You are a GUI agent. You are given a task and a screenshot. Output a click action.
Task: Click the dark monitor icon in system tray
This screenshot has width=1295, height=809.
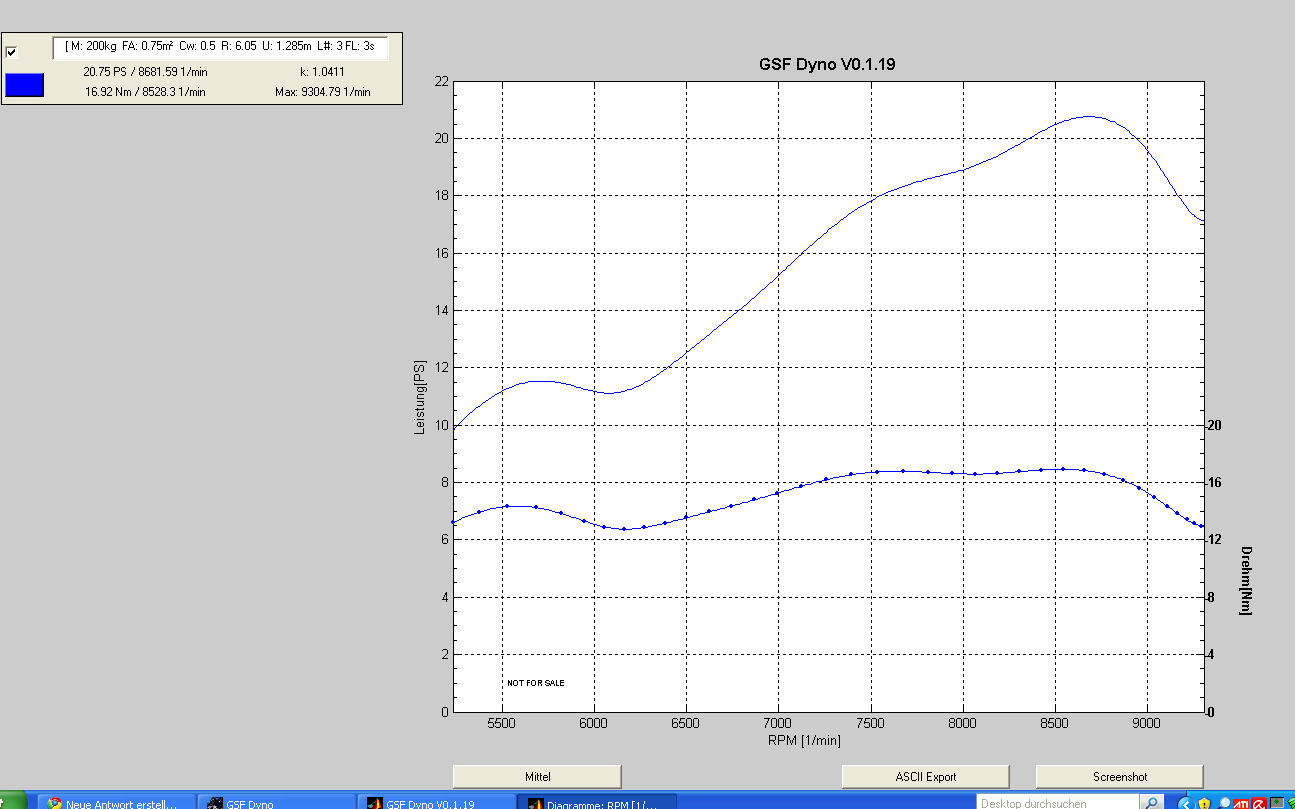(1277, 803)
